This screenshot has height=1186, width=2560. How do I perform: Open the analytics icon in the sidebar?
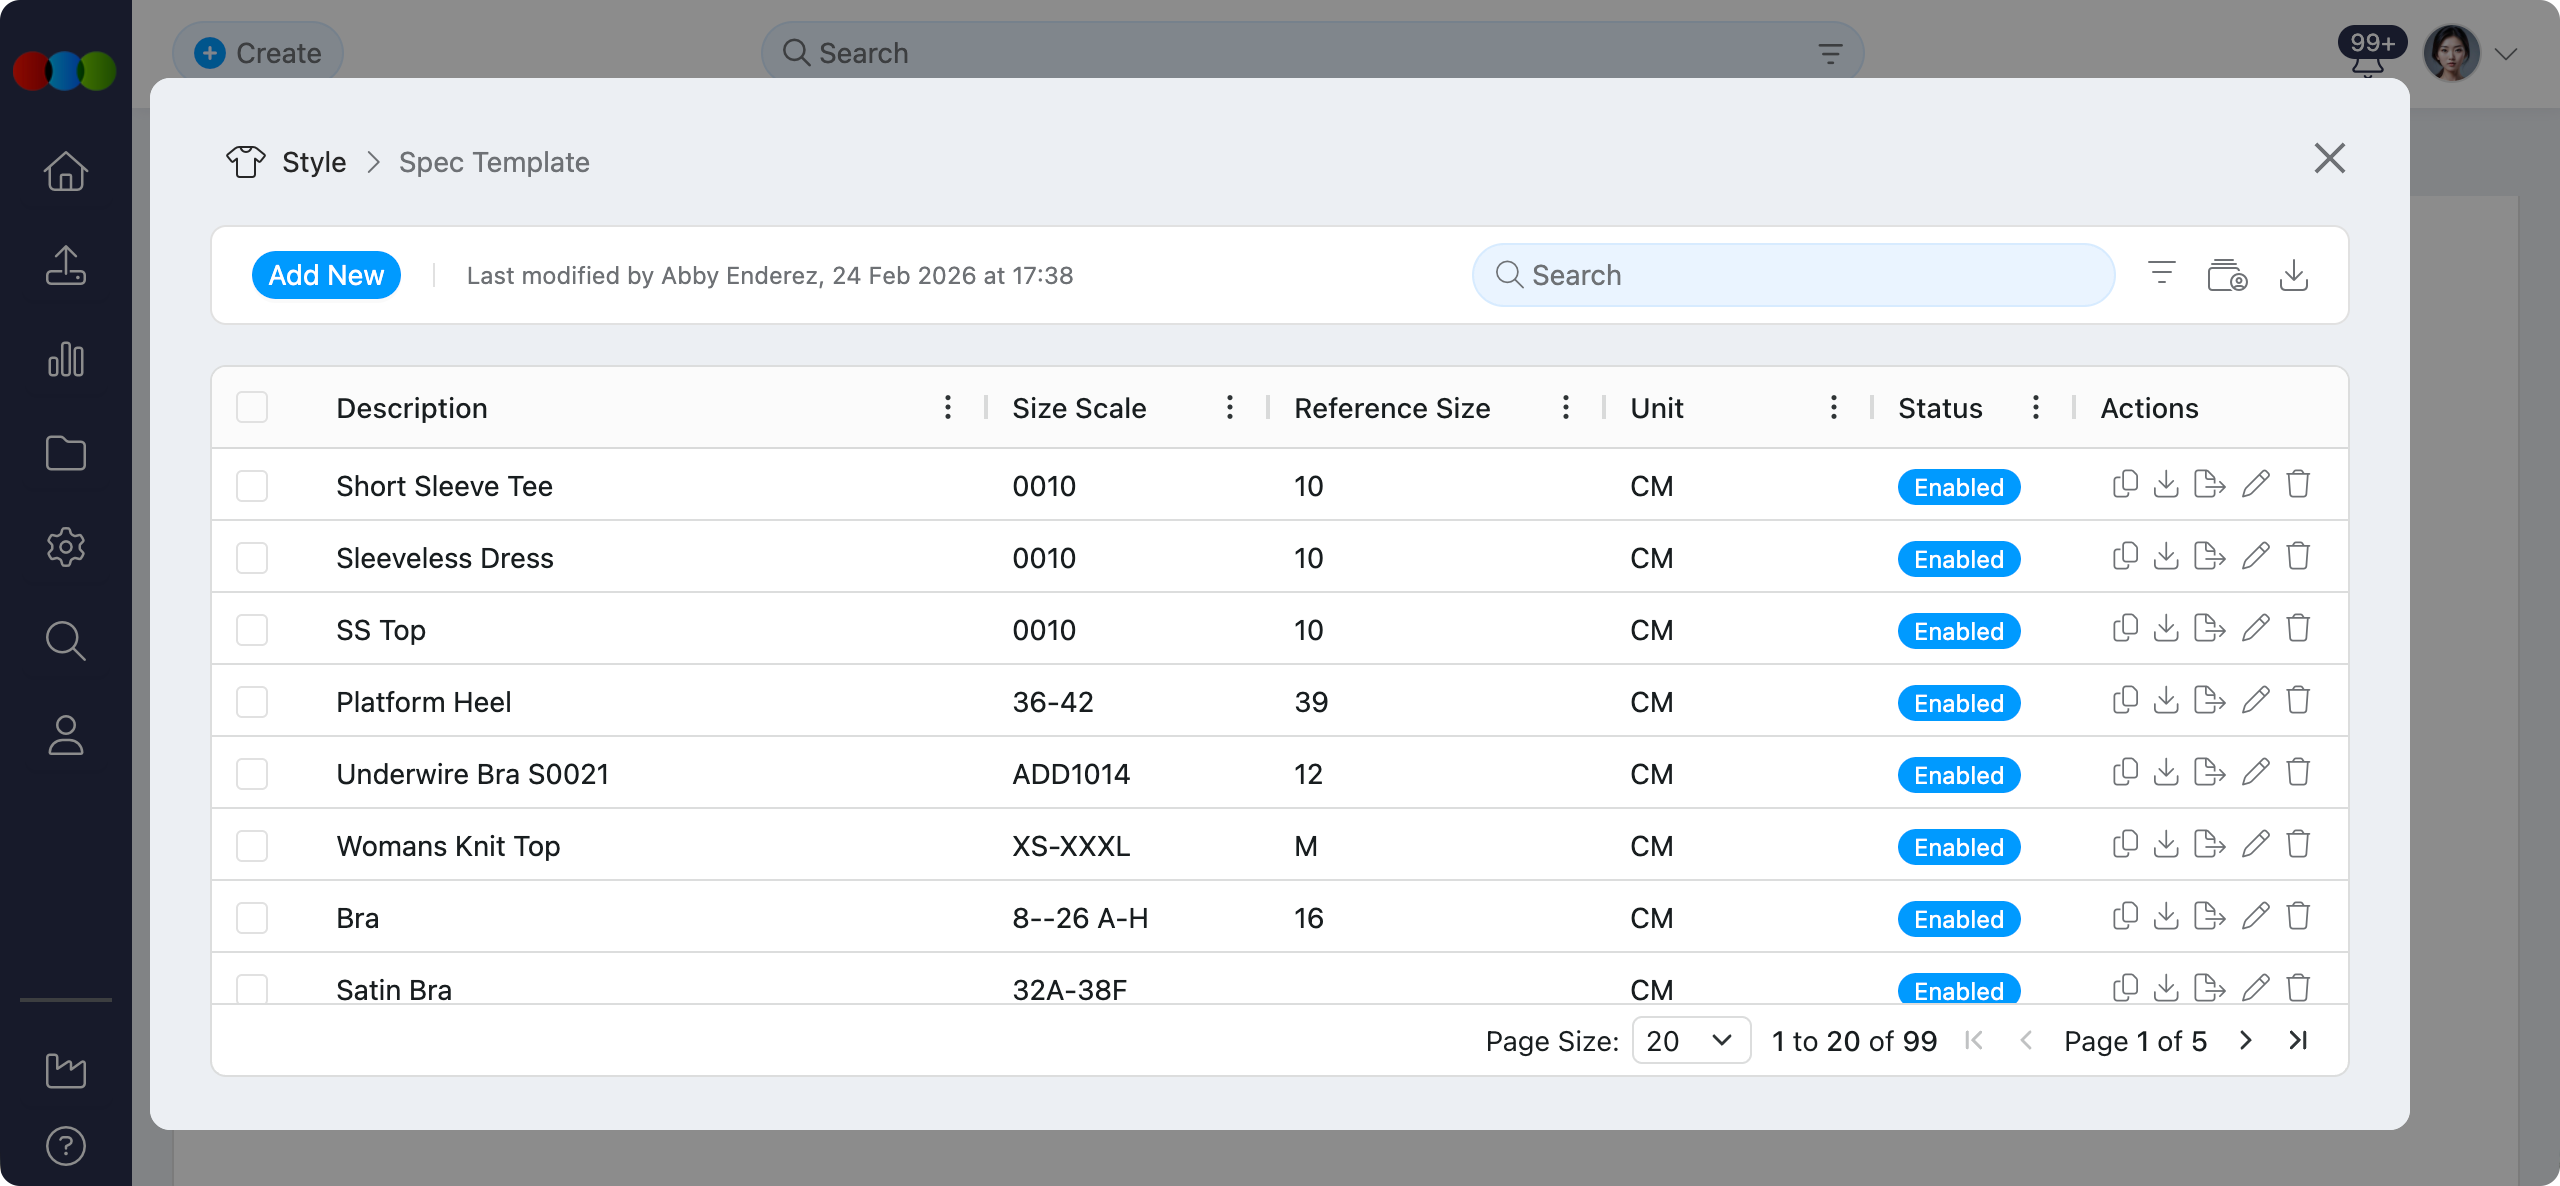(x=65, y=359)
